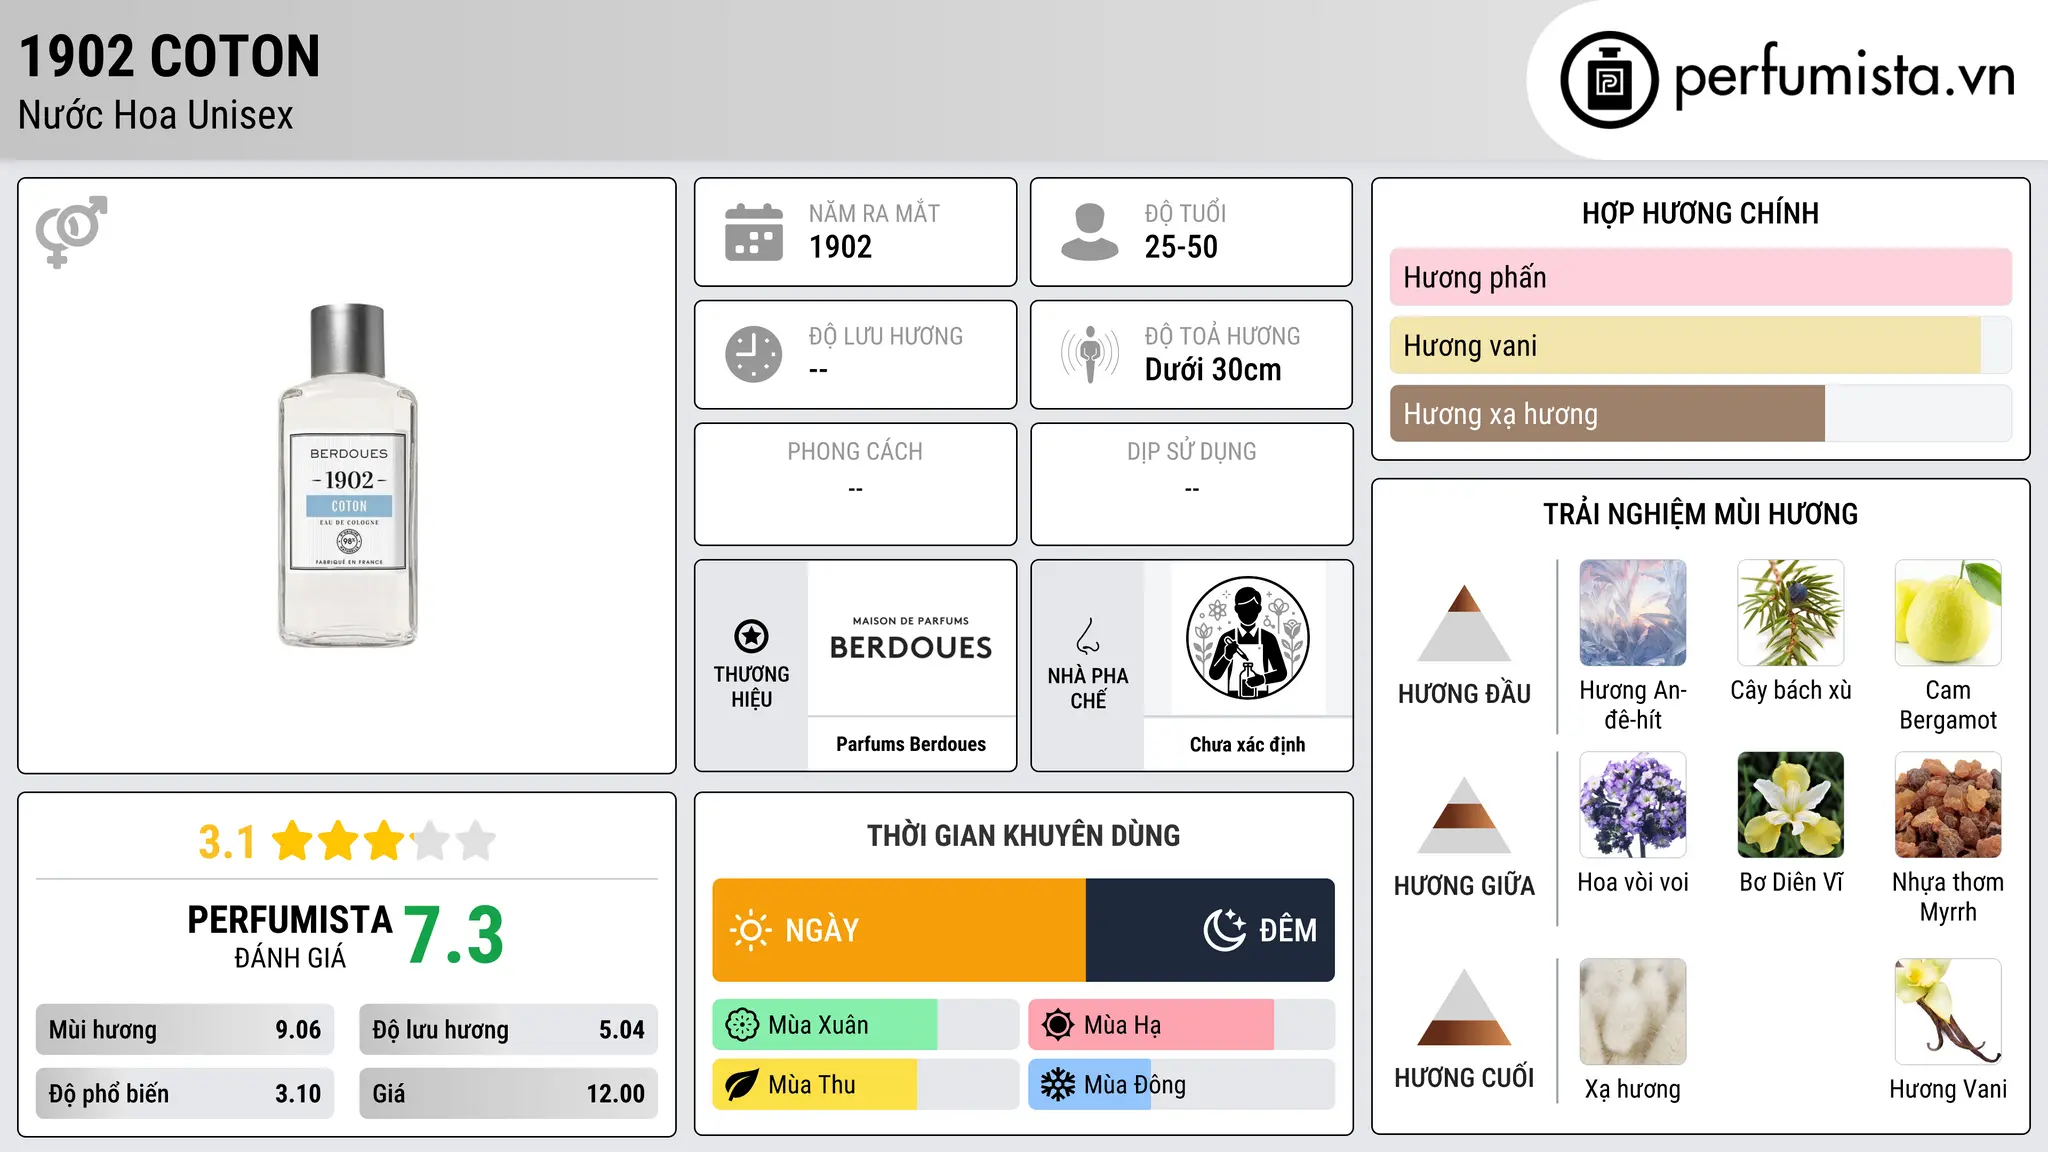This screenshot has width=2048, height=1152.
Task: Click the Dịp sử dụng info card
Action: point(1191,484)
